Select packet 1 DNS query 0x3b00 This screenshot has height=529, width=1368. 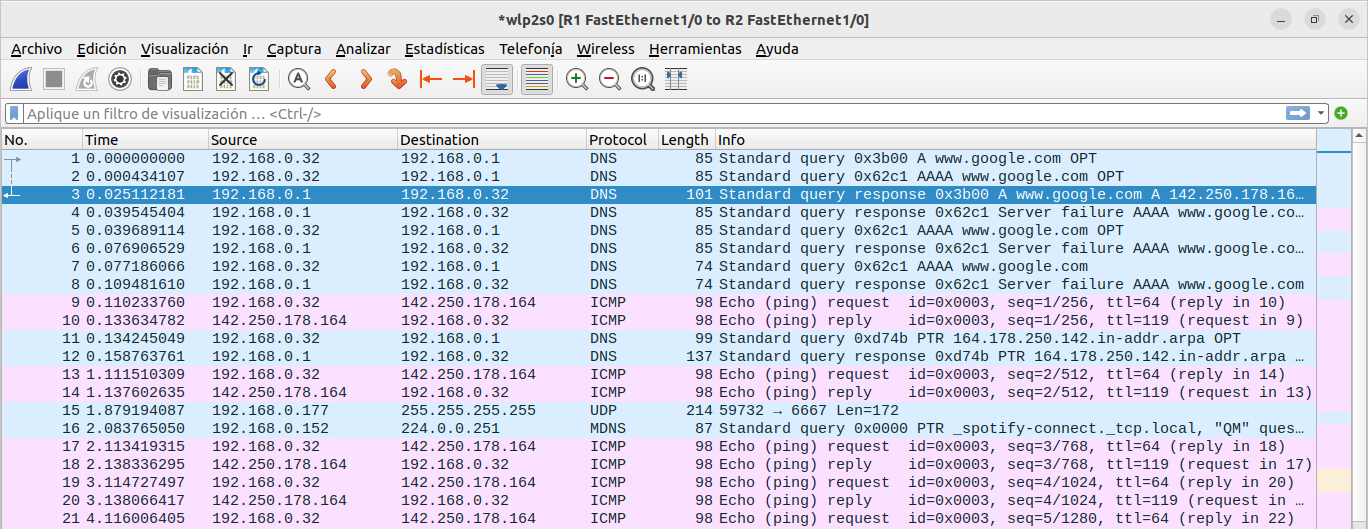click(x=659, y=158)
